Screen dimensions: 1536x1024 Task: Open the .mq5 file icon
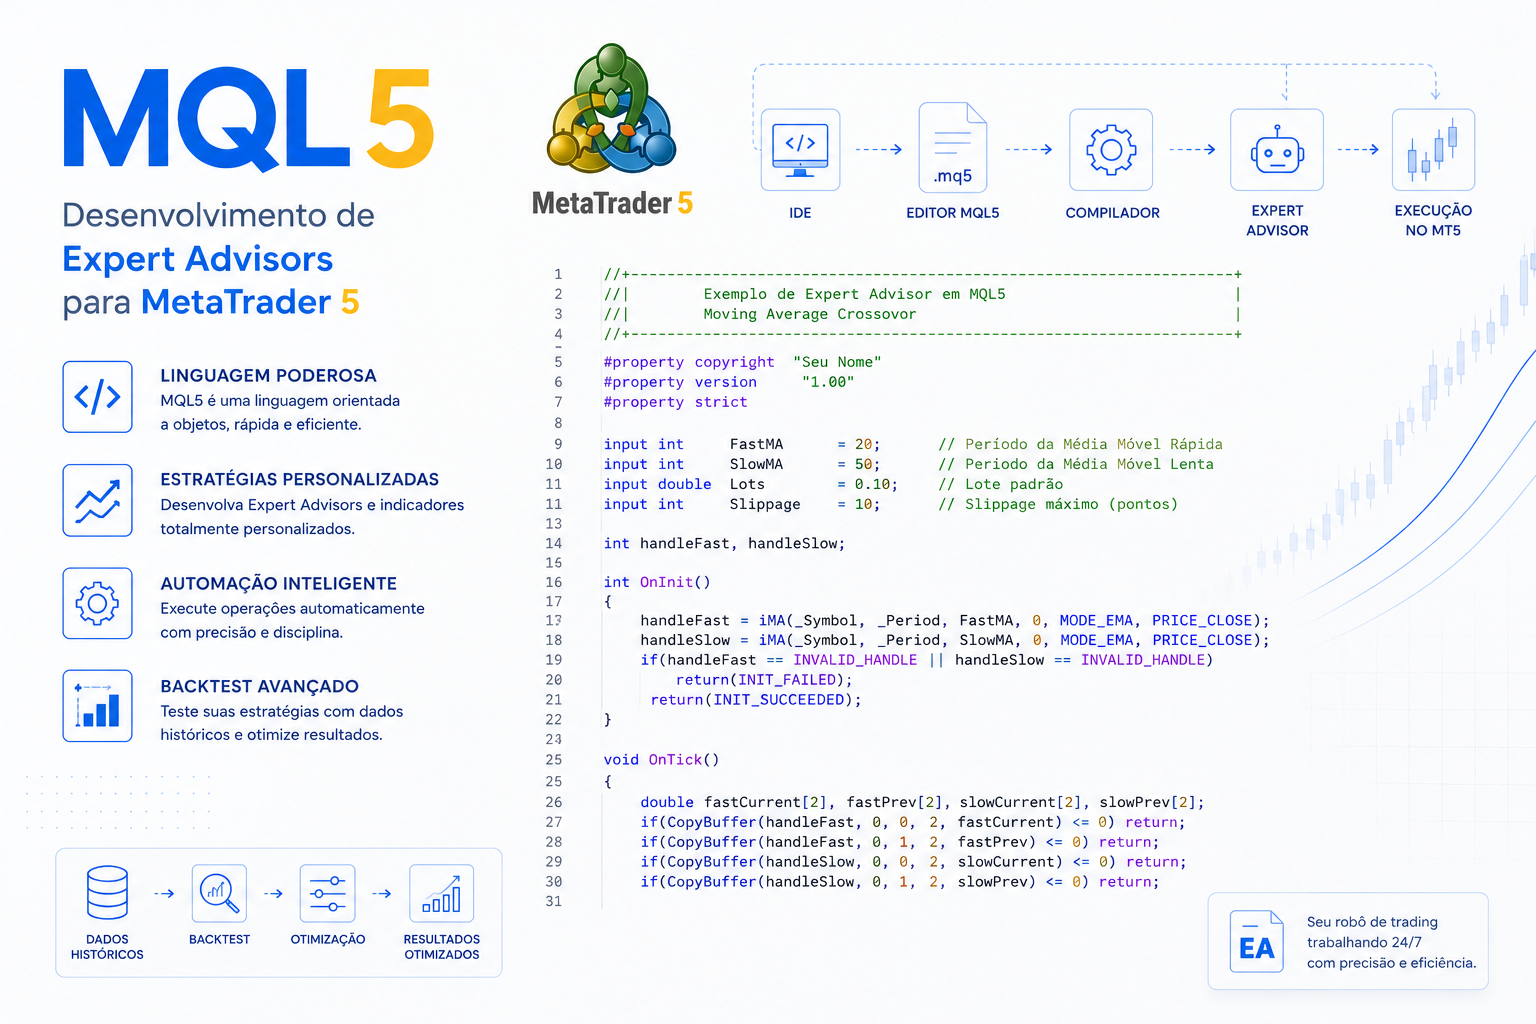click(953, 147)
